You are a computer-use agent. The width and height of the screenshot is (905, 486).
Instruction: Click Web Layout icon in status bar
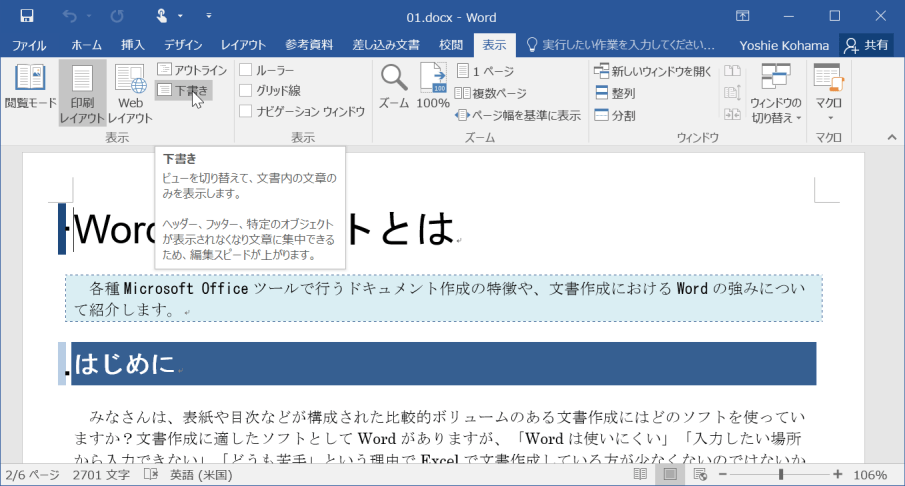700,474
